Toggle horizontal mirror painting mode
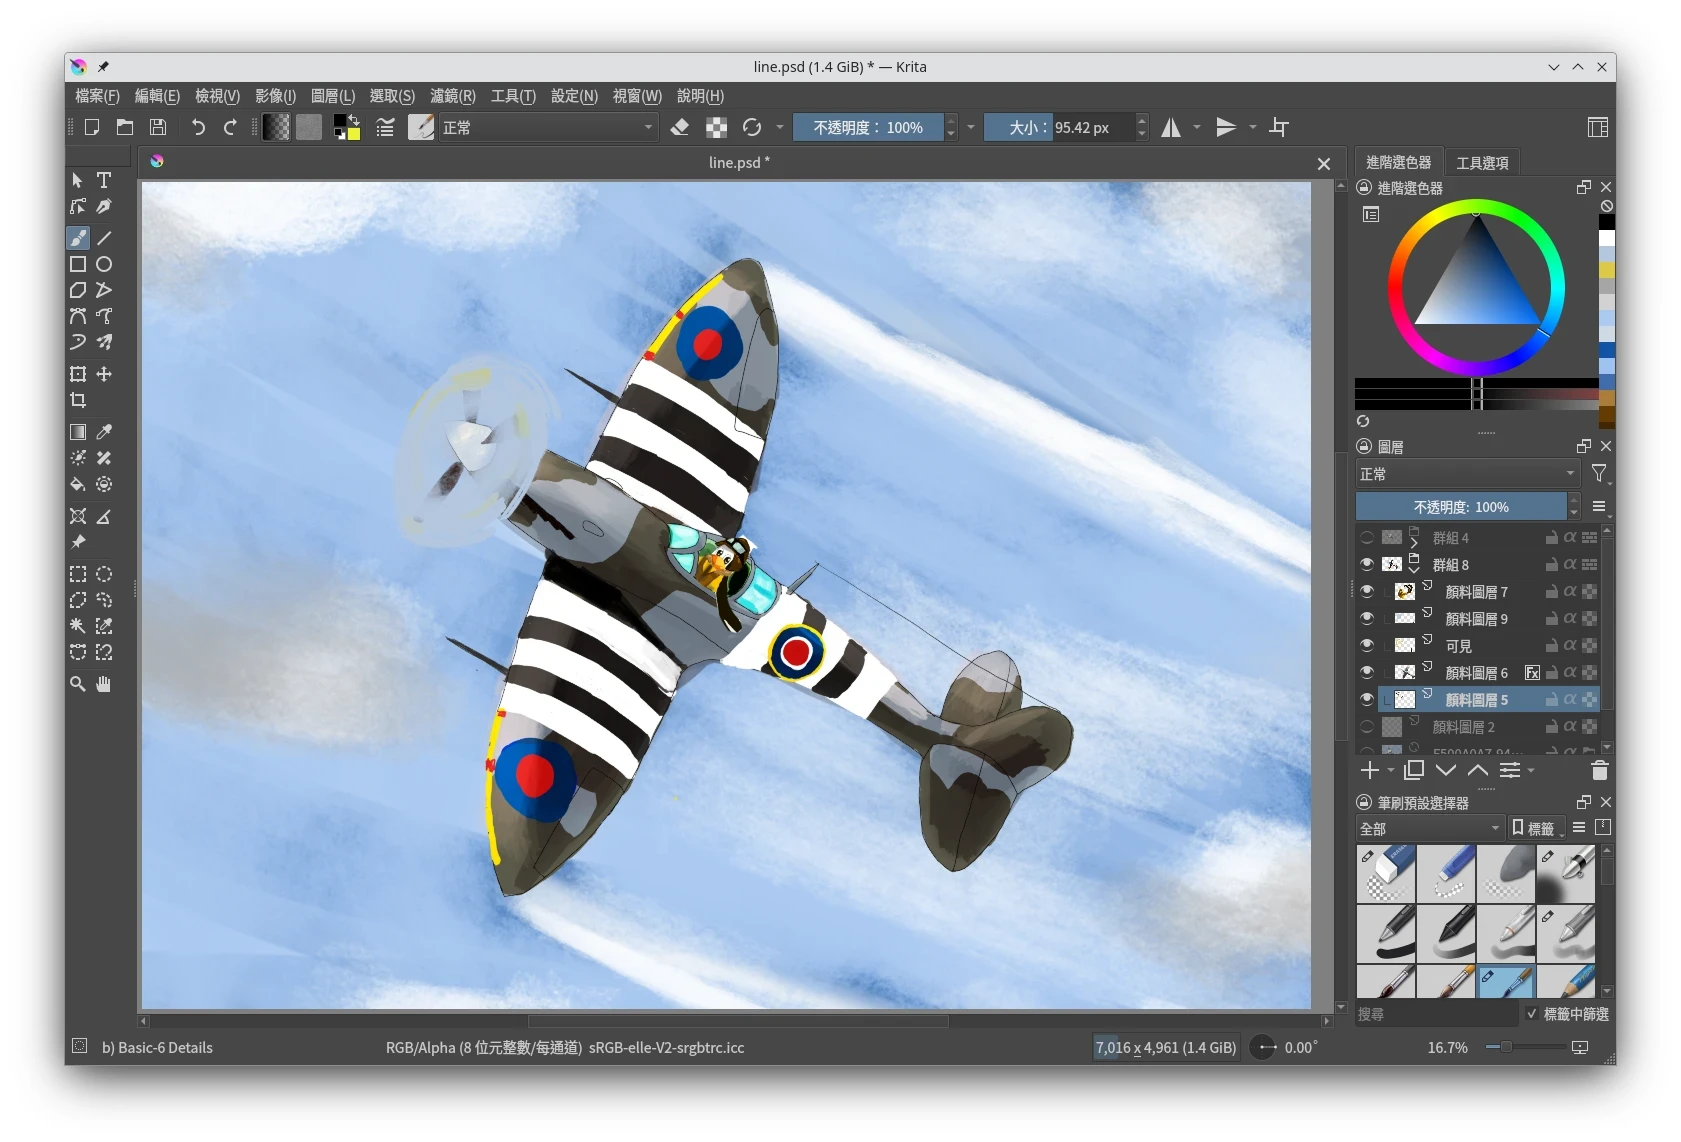Image resolution: width=1681 pixels, height=1142 pixels. click(1171, 127)
